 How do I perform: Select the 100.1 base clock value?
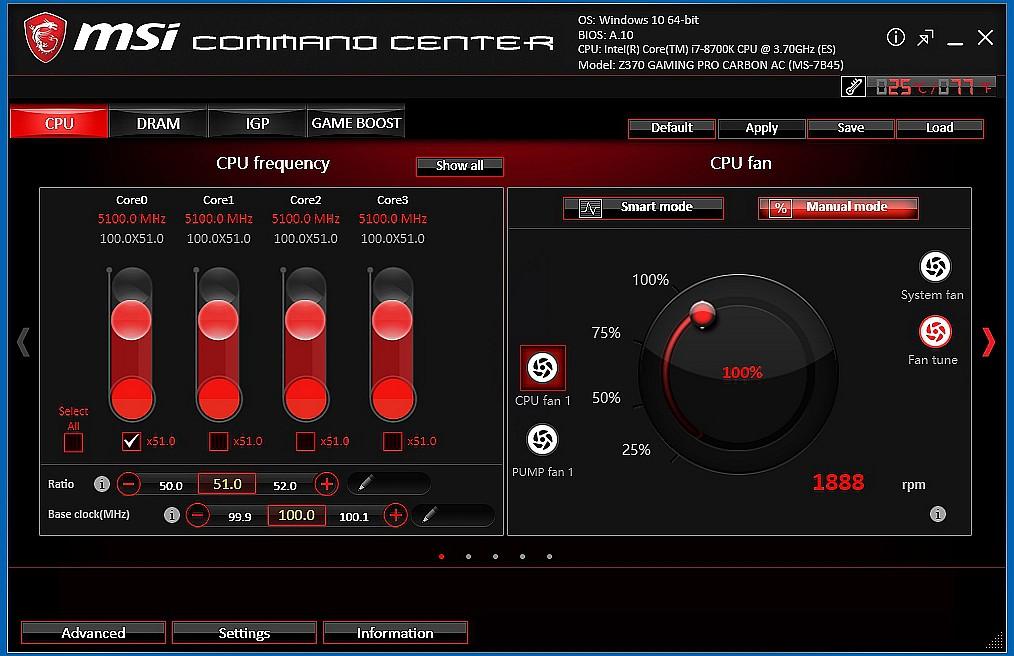(354, 517)
